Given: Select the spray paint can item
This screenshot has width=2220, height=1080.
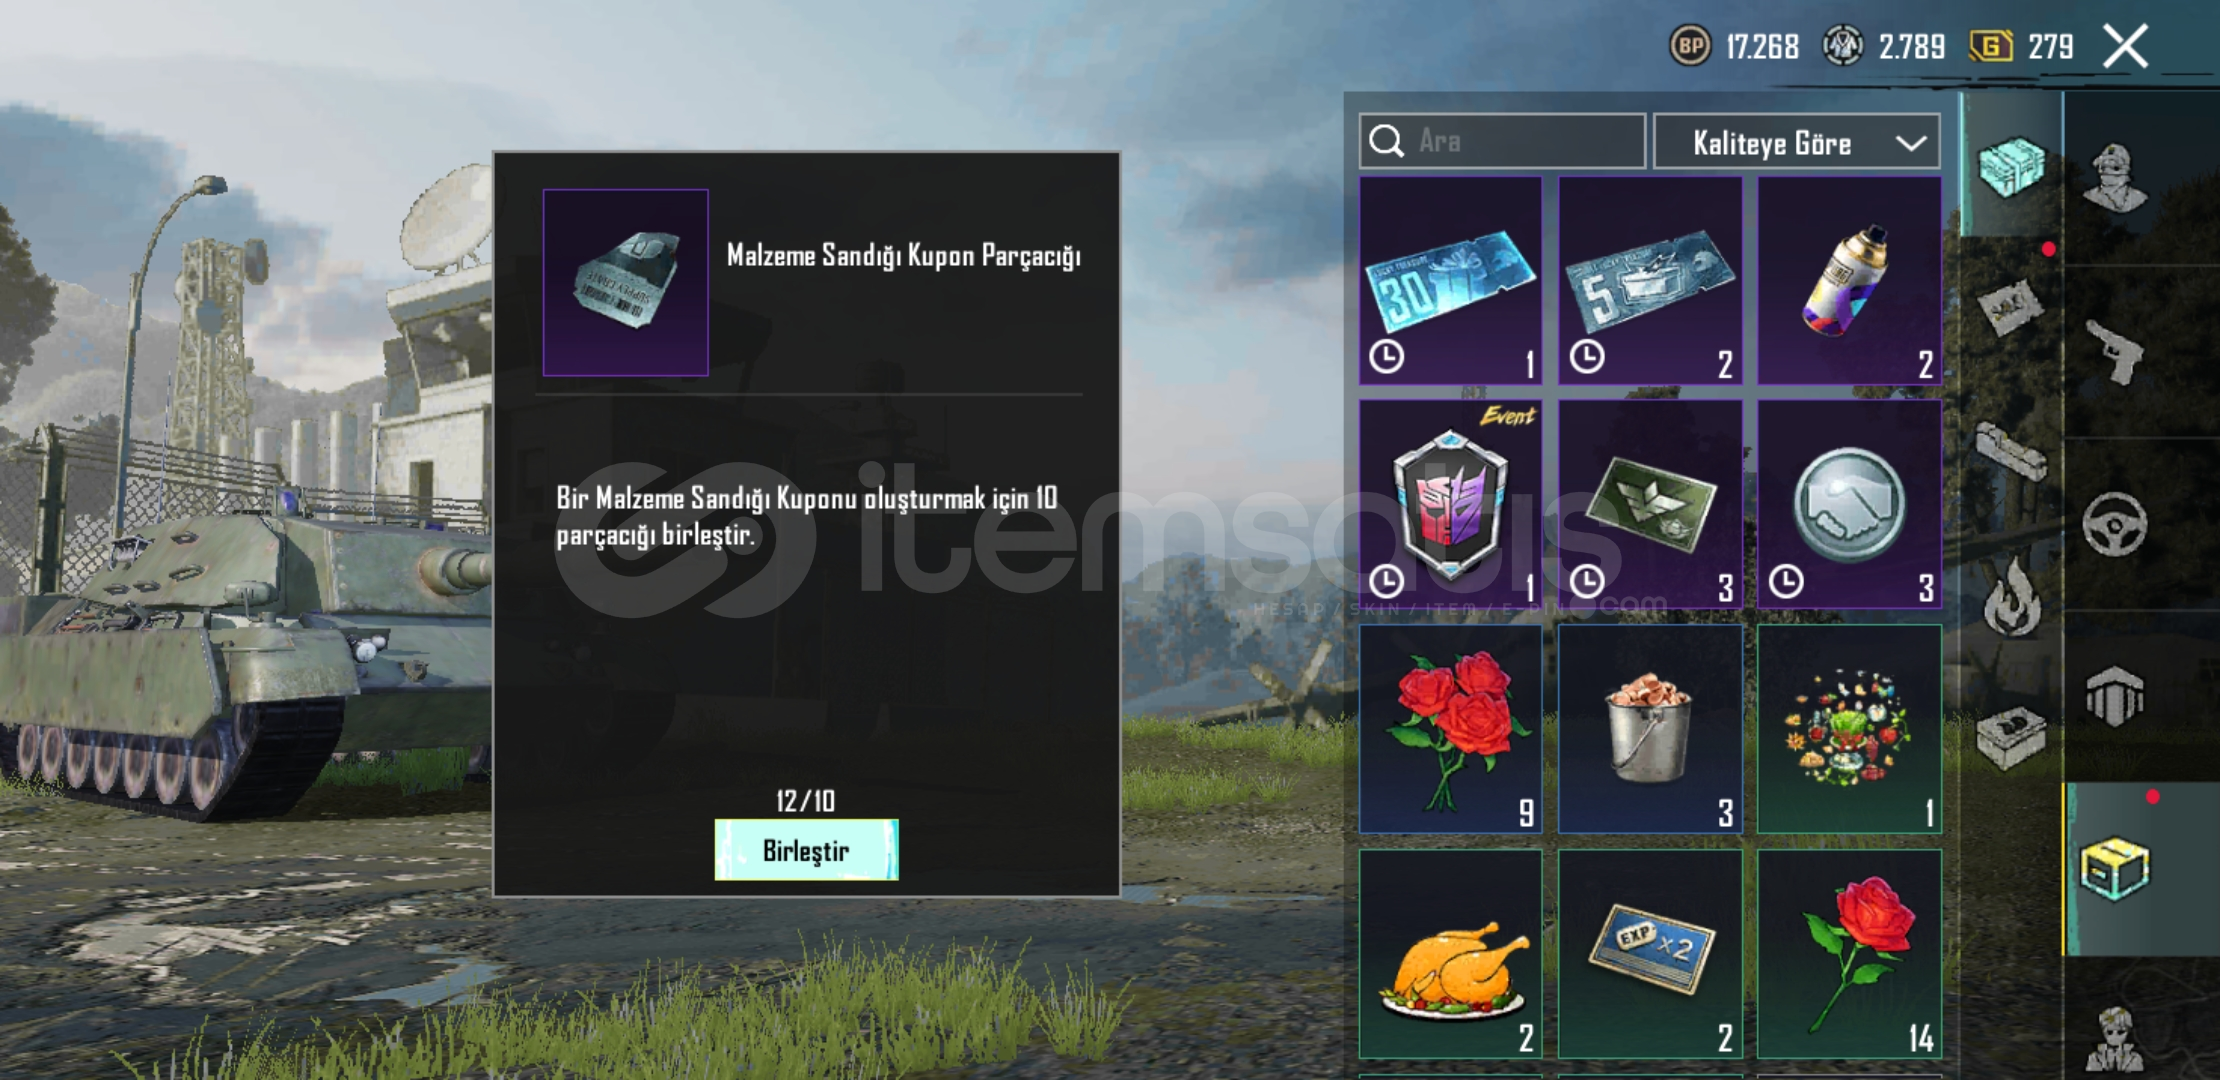Looking at the screenshot, I should 1849,281.
